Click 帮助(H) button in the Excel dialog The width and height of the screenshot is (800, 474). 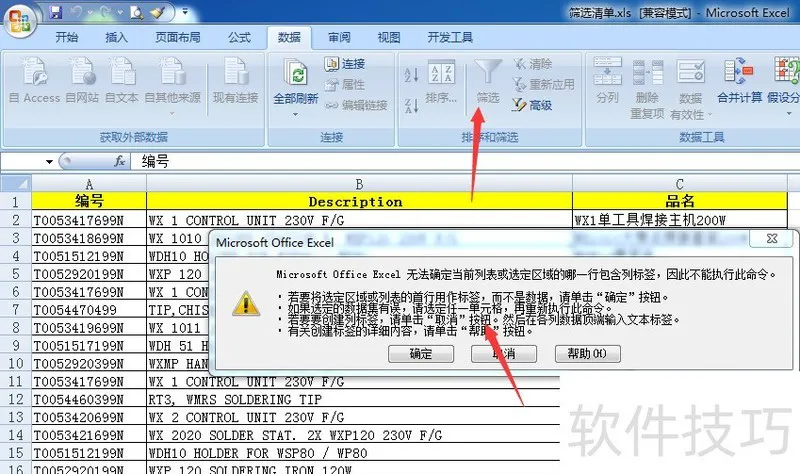tap(587, 354)
